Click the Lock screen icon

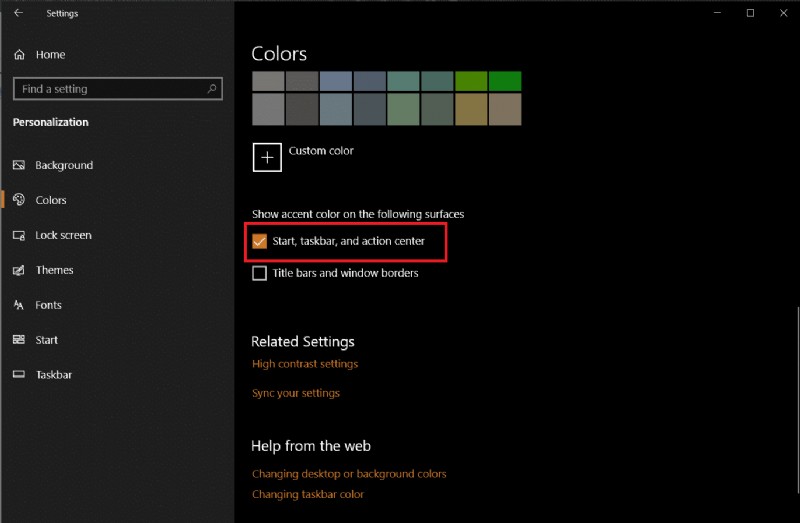[x=19, y=235]
